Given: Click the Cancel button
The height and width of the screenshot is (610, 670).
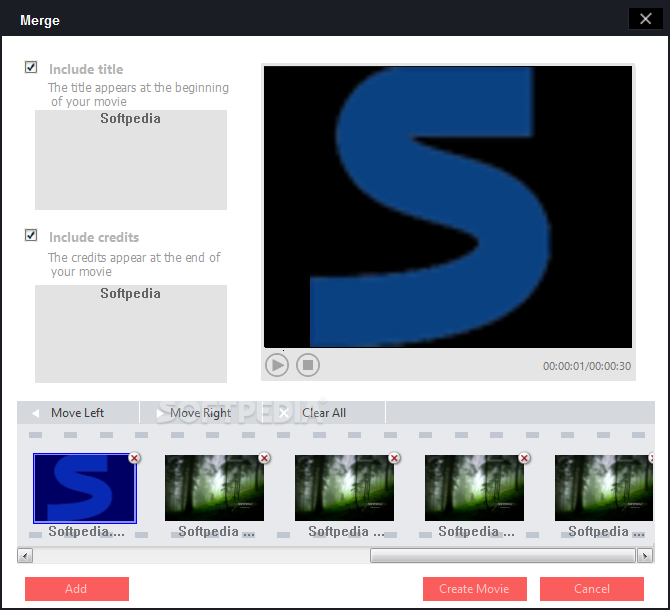Looking at the screenshot, I should [592, 589].
